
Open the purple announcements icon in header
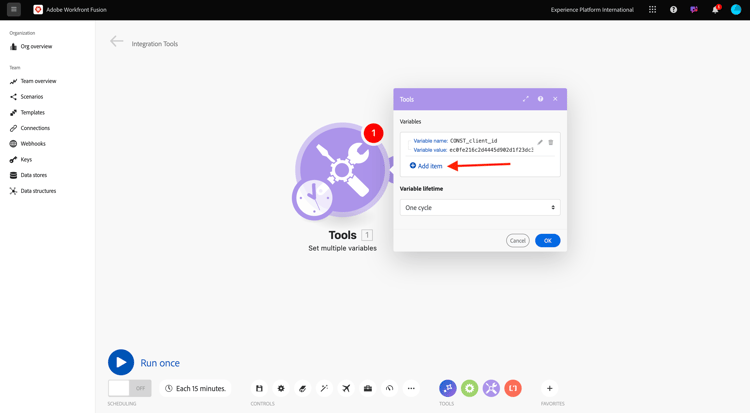[694, 10]
